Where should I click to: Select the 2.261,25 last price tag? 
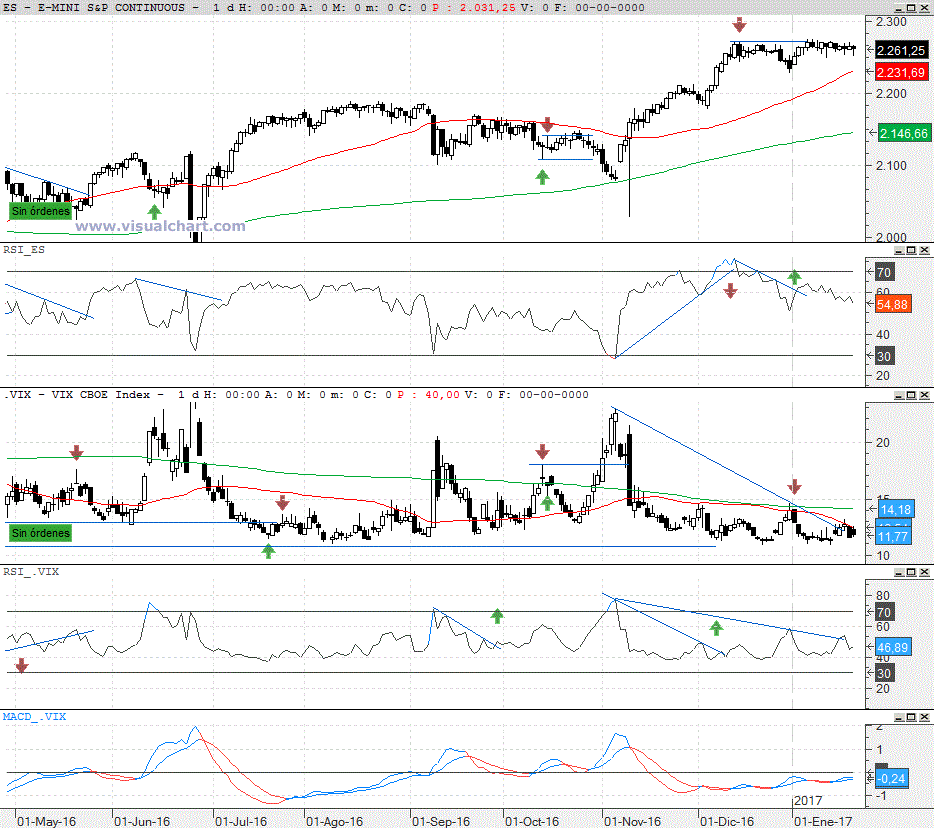click(x=901, y=51)
